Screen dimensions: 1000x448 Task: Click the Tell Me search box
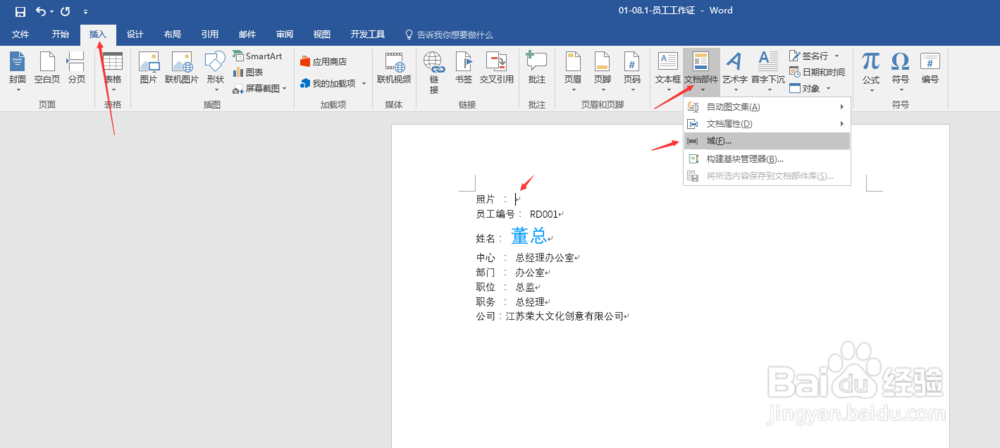coord(450,34)
